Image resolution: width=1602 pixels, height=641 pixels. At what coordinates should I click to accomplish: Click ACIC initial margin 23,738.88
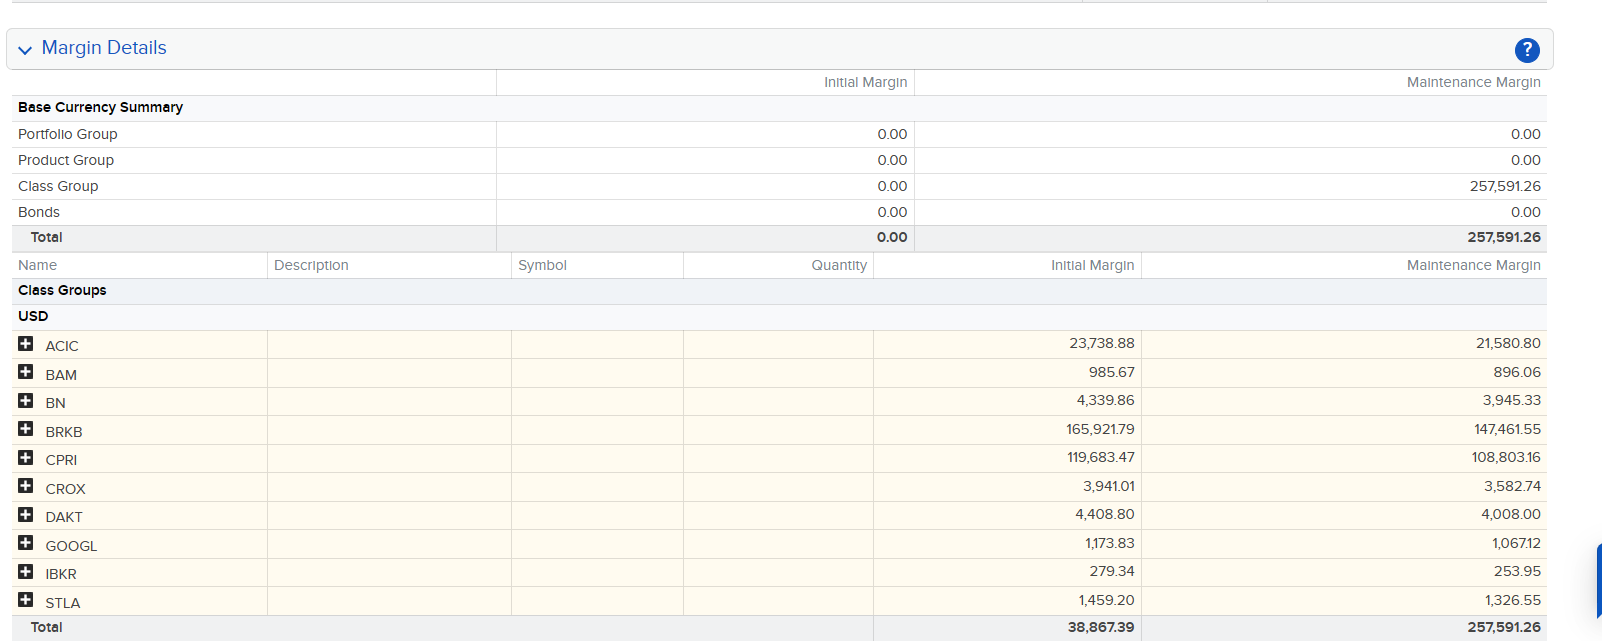[x=1102, y=343]
